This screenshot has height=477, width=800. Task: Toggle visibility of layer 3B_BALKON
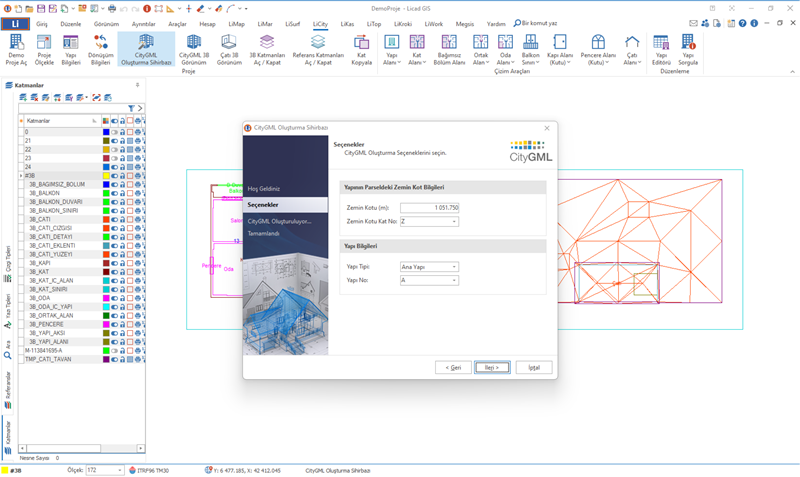point(114,193)
